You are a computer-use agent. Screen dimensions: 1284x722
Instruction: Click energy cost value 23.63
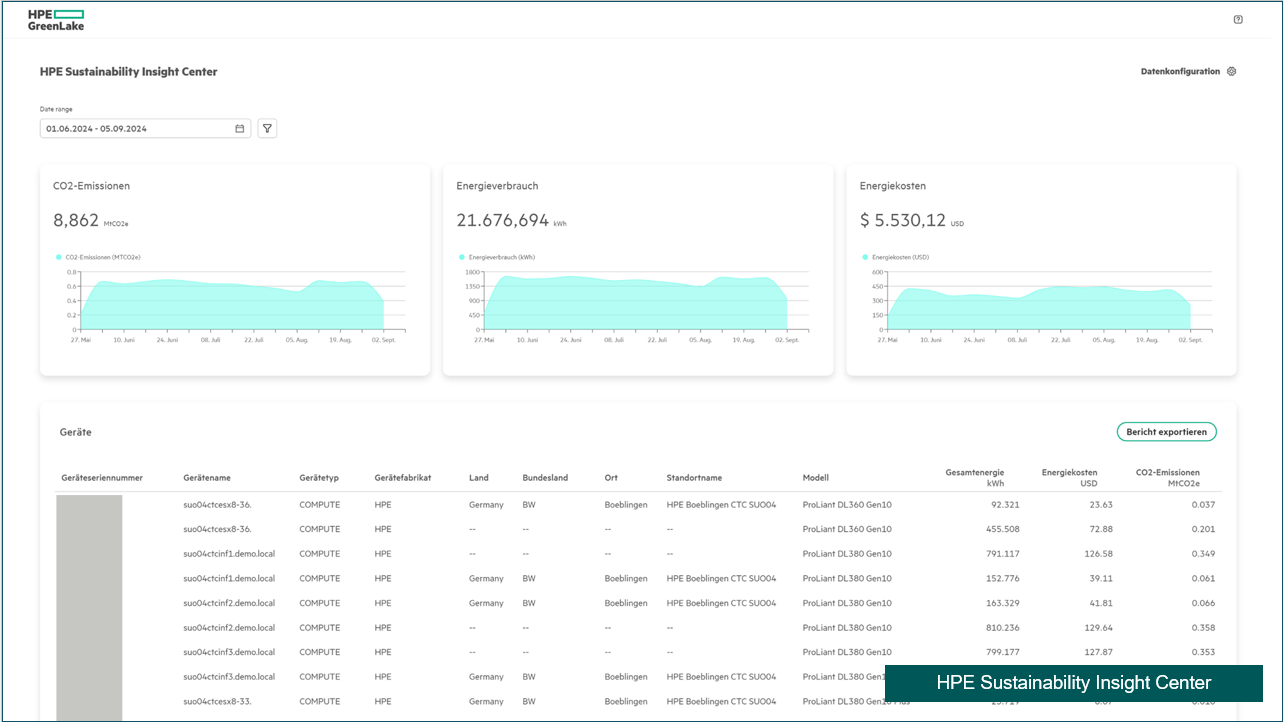(x=1101, y=505)
